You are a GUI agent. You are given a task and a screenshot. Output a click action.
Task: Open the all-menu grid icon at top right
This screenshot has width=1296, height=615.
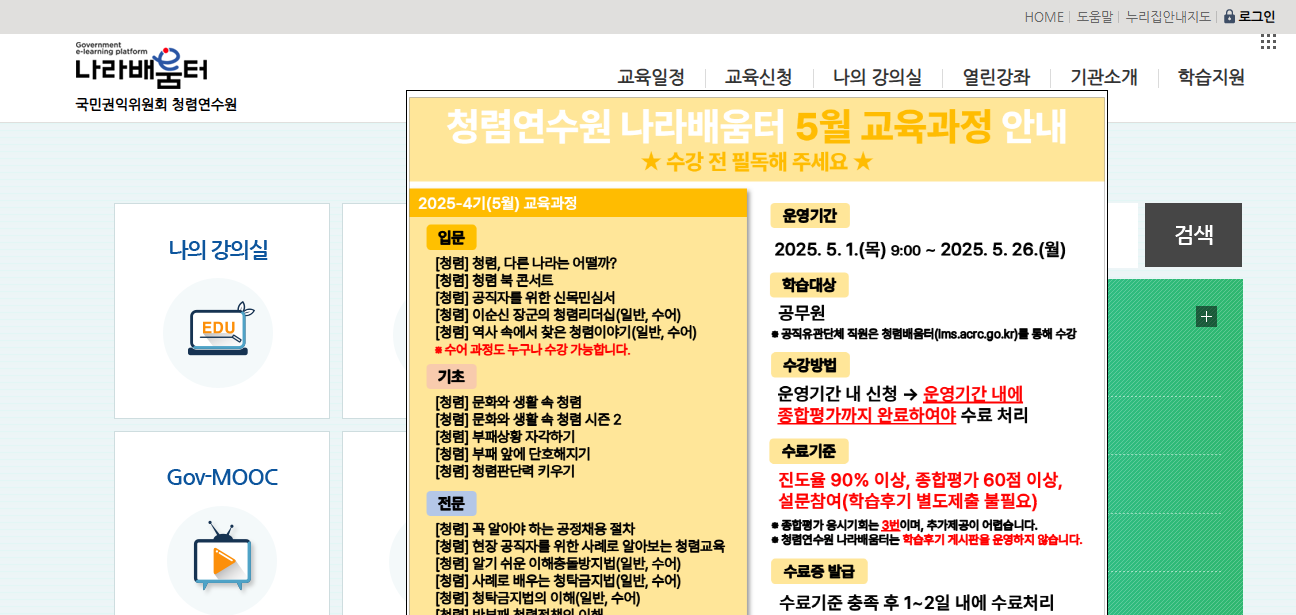[x=1269, y=41]
